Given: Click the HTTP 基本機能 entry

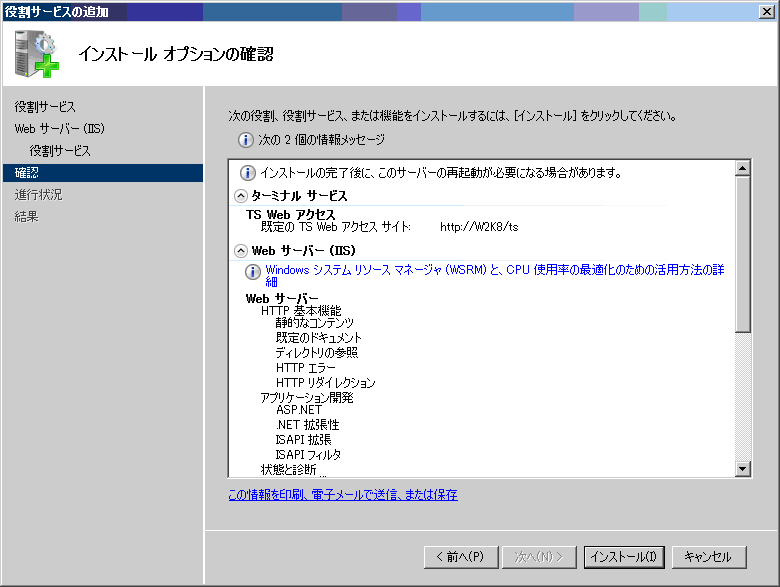Looking at the screenshot, I should [x=301, y=311].
